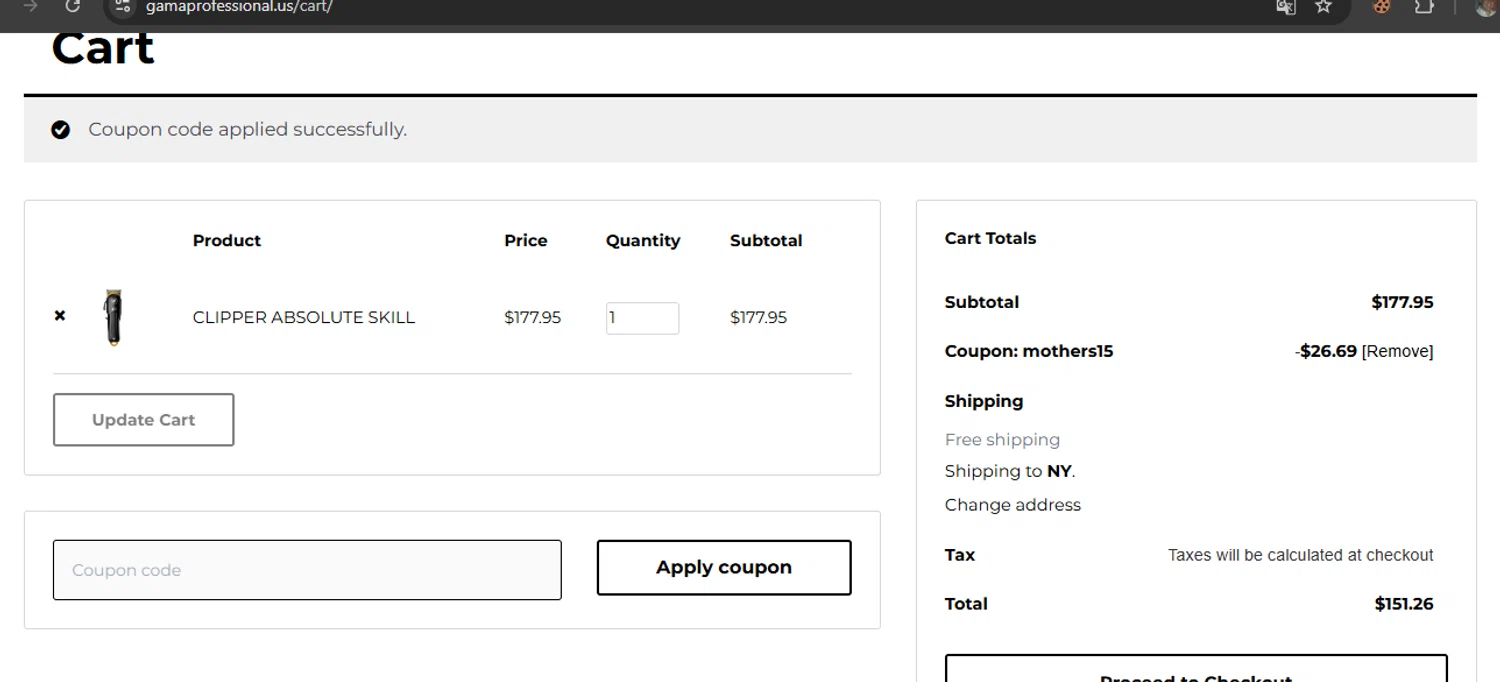Click the Total amount $151.26
Image resolution: width=1500 pixels, height=682 pixels.
(x=1404, y=604)
